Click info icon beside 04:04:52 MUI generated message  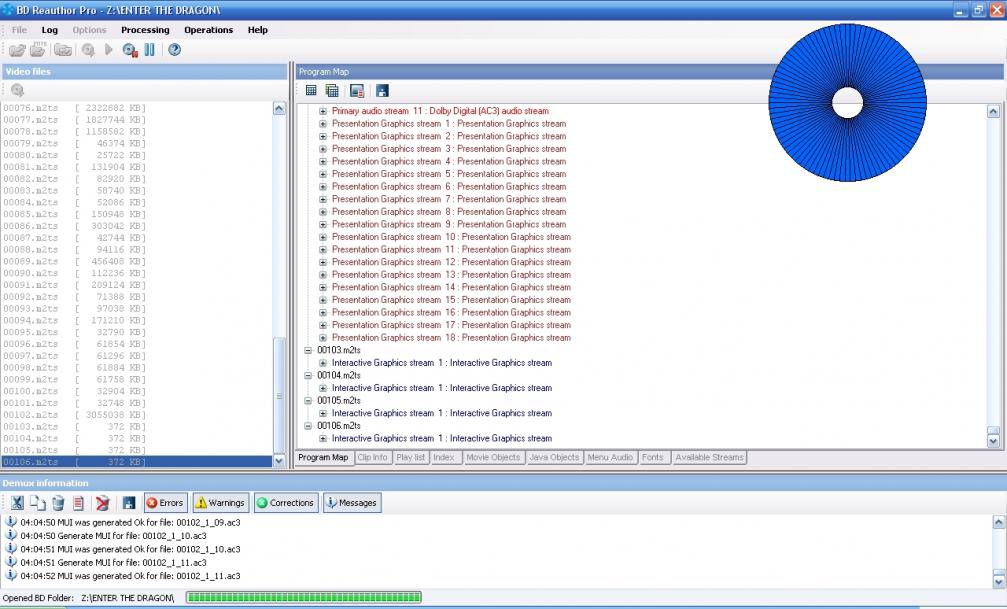11,575
